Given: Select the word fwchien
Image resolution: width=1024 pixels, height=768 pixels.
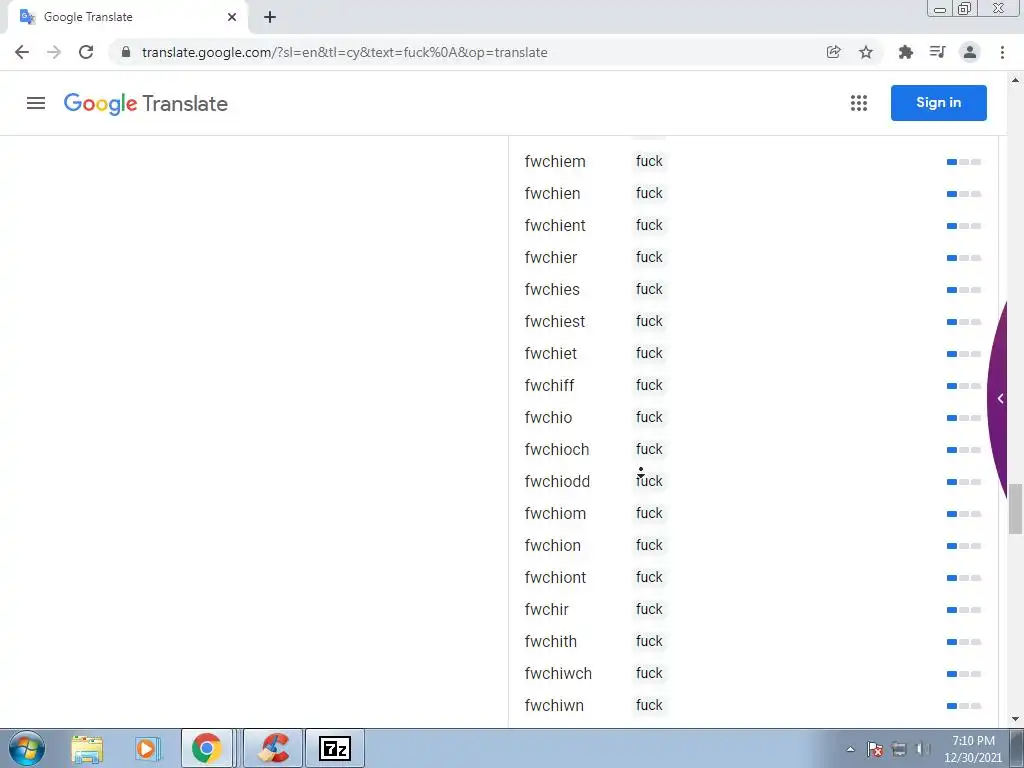Looking at the screenshot, I should [x=552, y=193].
